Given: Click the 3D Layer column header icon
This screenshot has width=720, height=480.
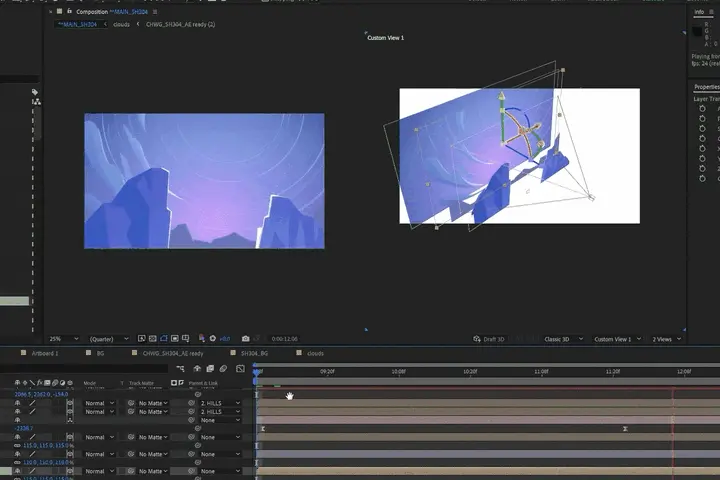Looking at the screenshot, I should pos(70,383).
